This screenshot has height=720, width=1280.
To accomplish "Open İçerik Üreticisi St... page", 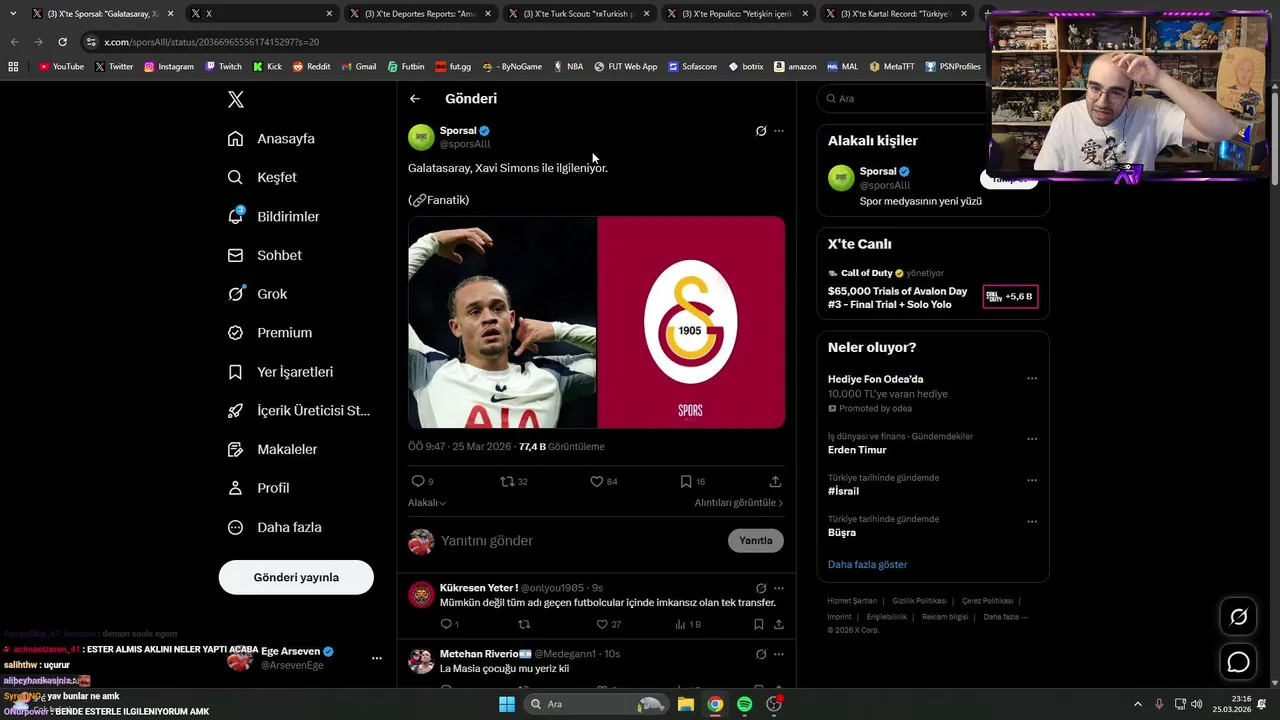I will click(298, 410).
